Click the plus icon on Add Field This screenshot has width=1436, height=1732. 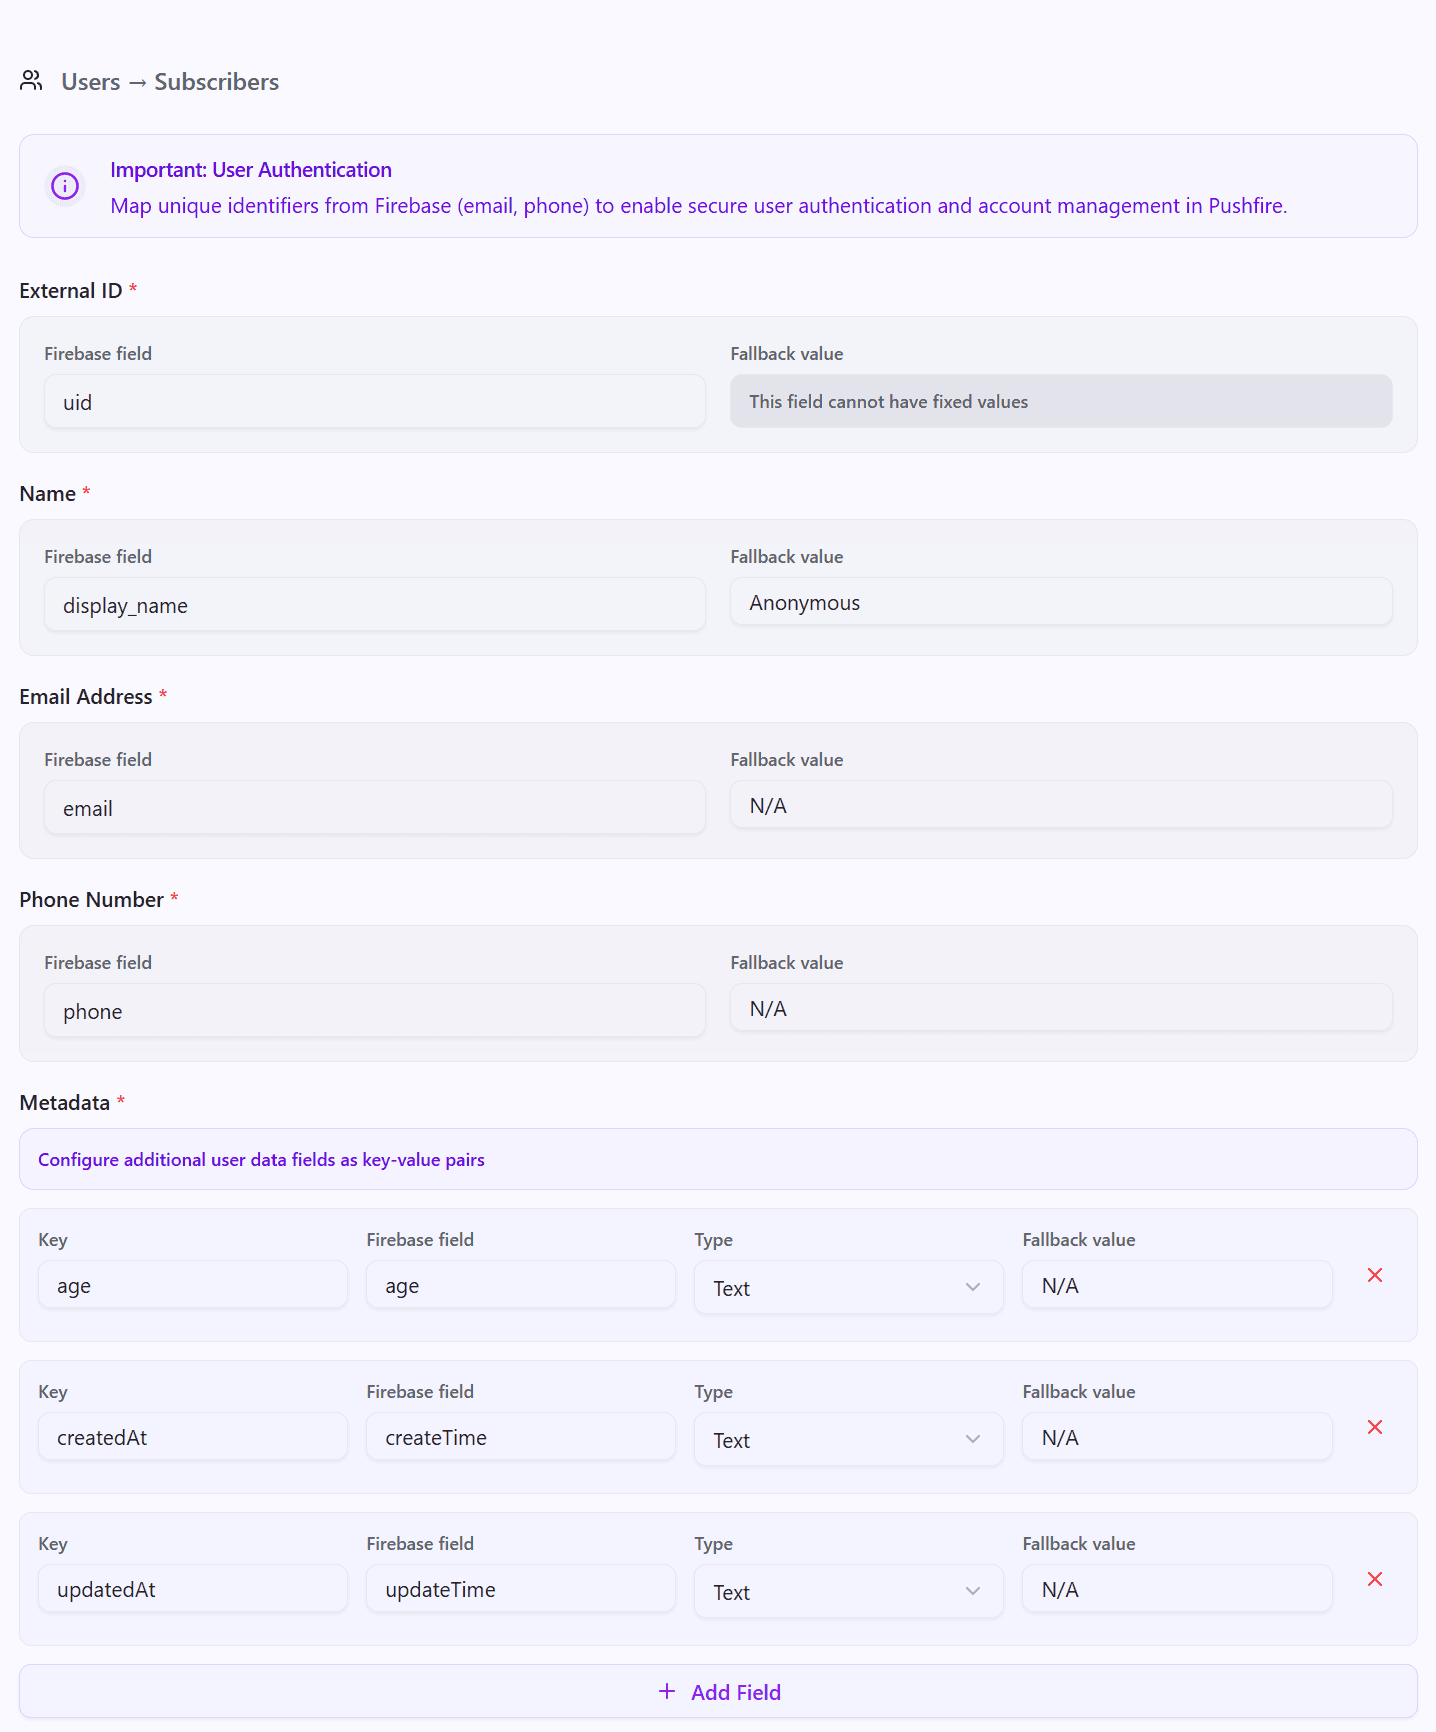pyautogui.click(x=667, y=1691)
